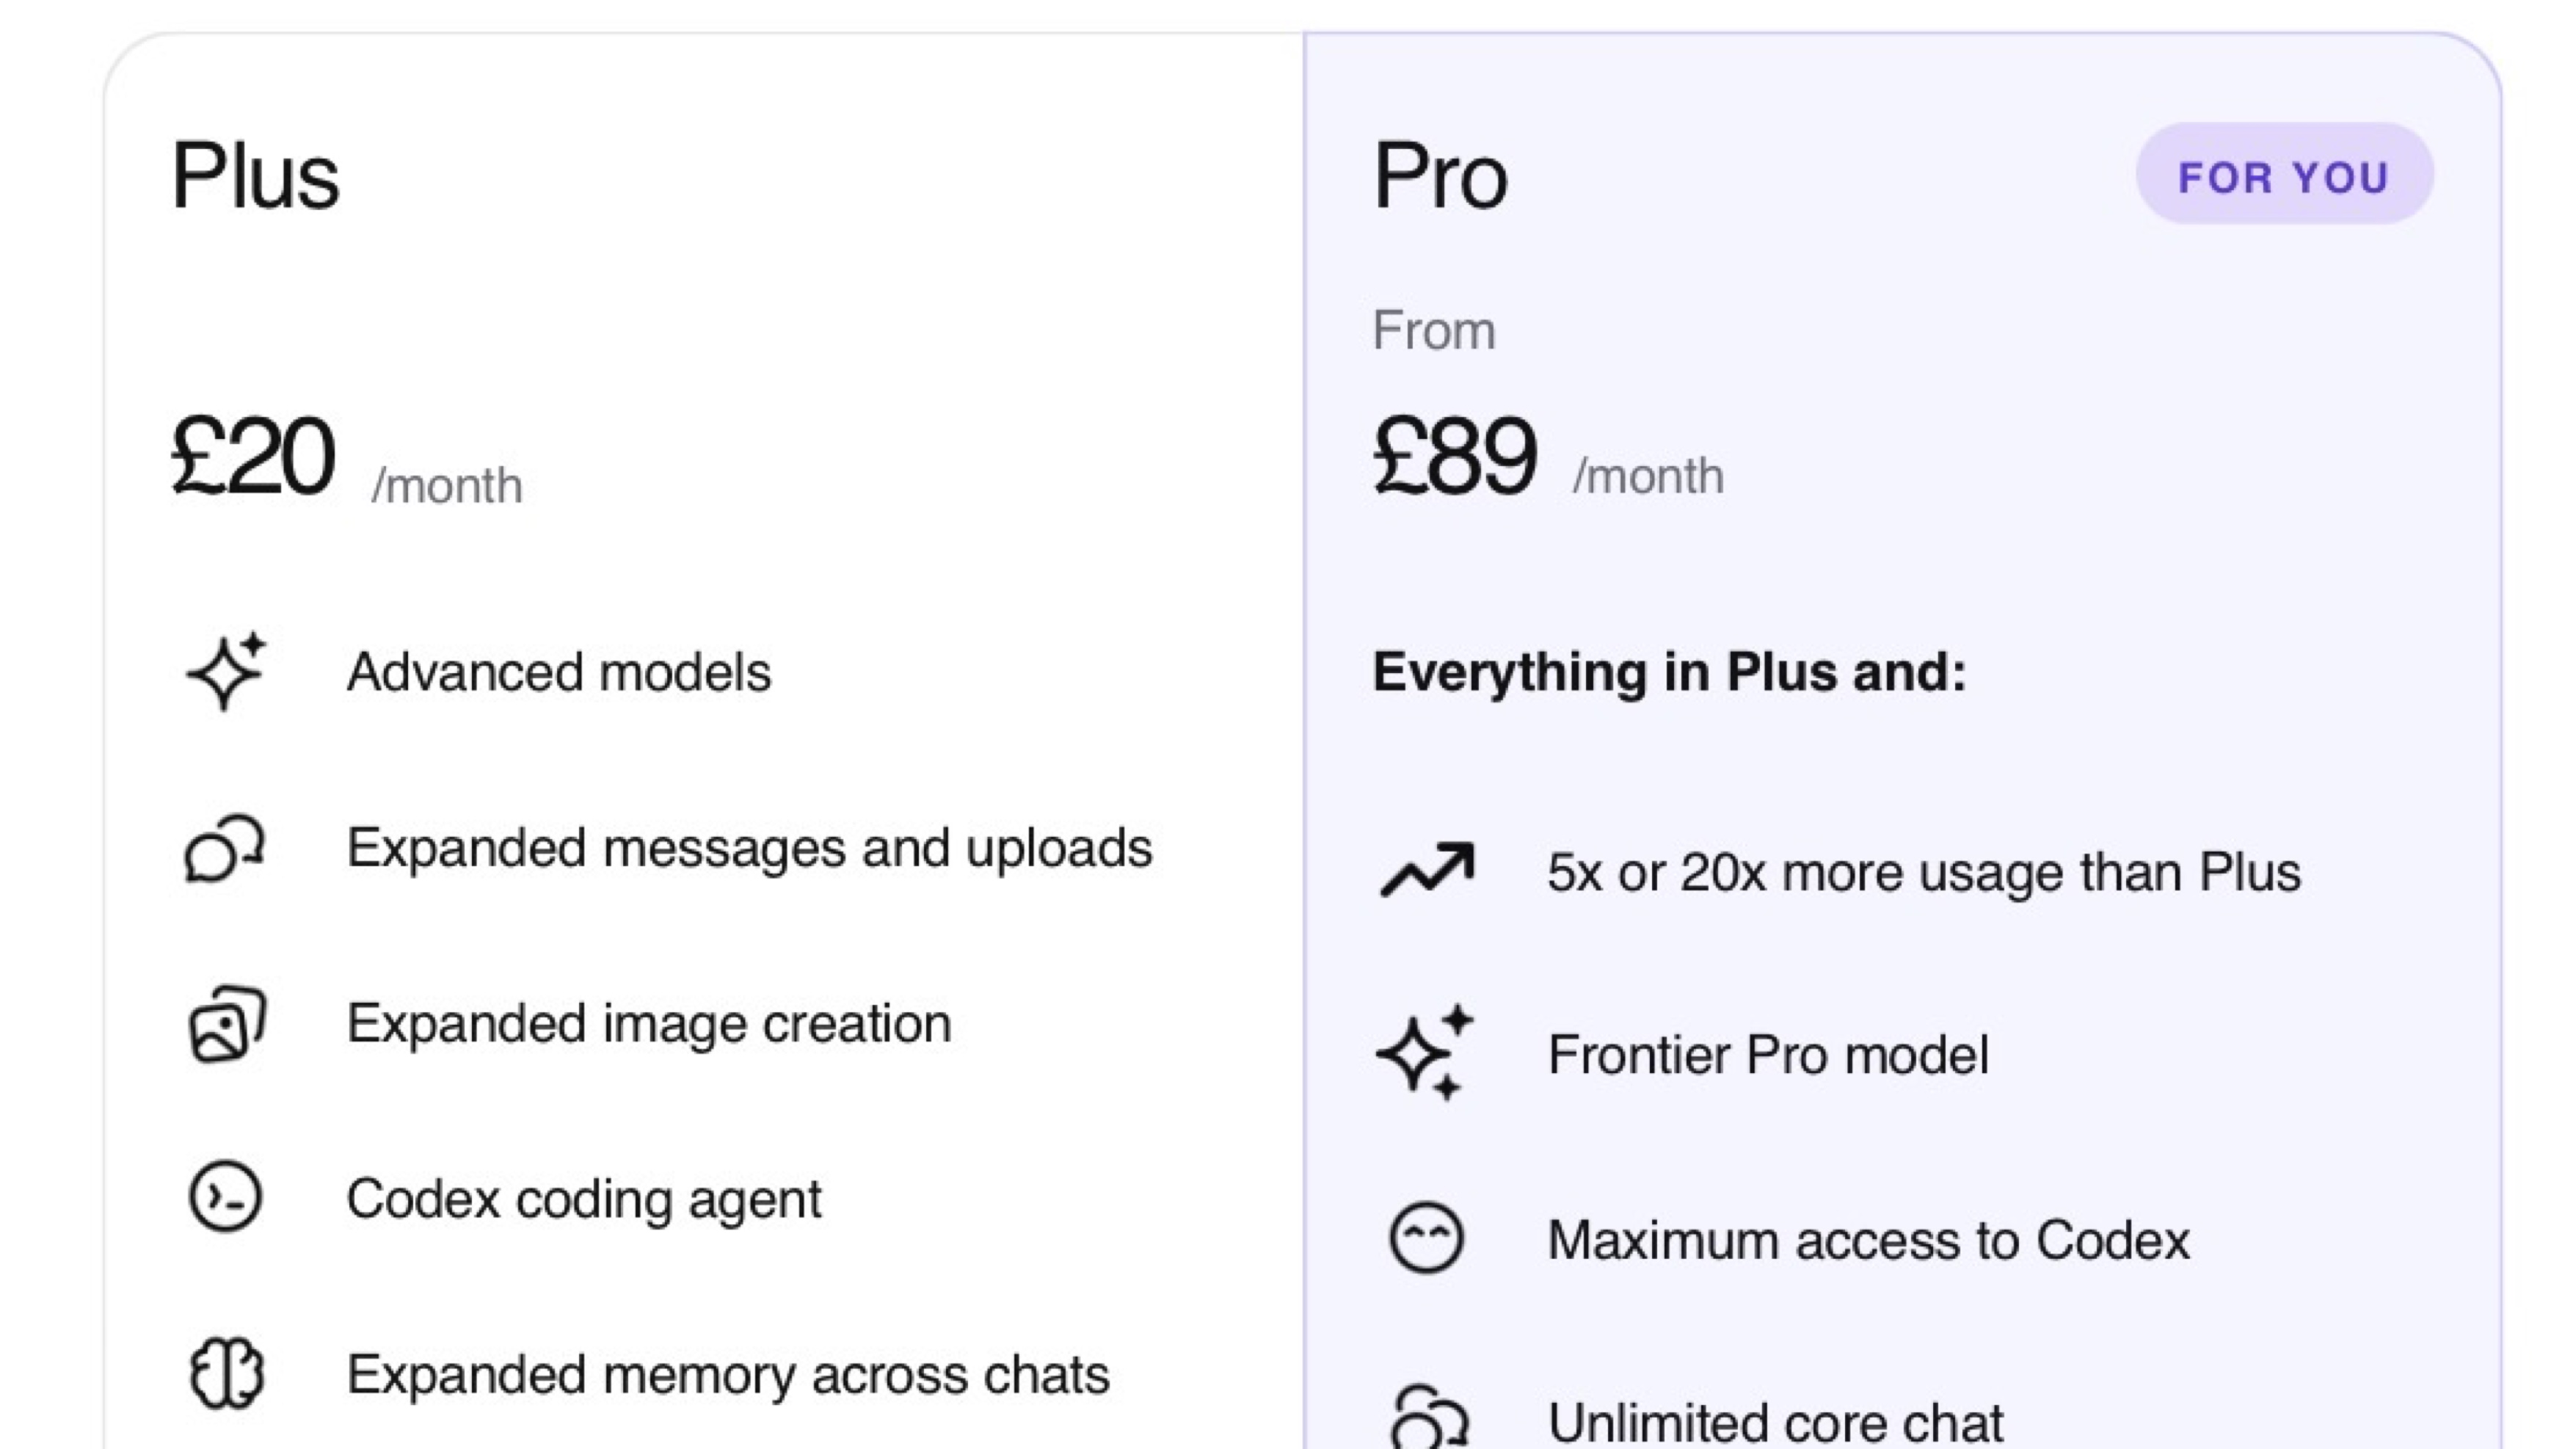Click the Expanded messages chat bubbles icon
This screenshot has width=2576, height=1449.
tap(225, 849)
